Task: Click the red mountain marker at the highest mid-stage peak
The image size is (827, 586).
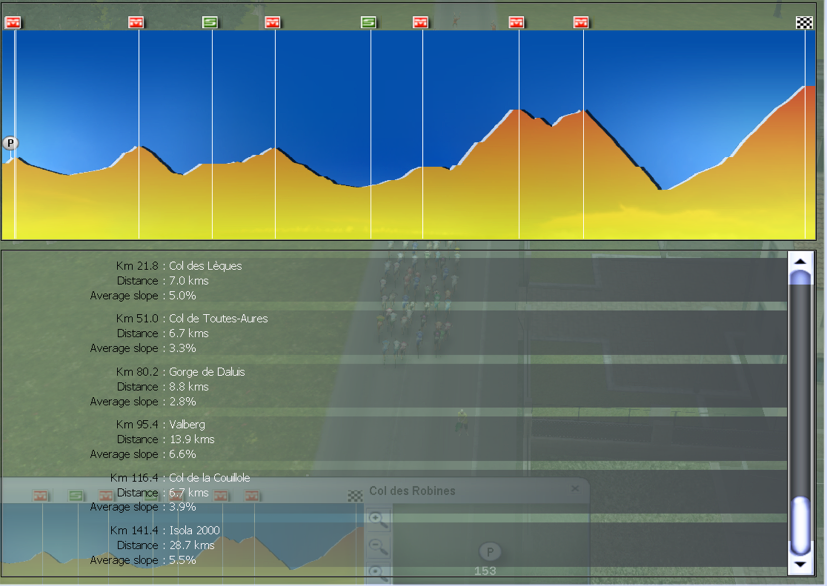Action: (516, 22)
